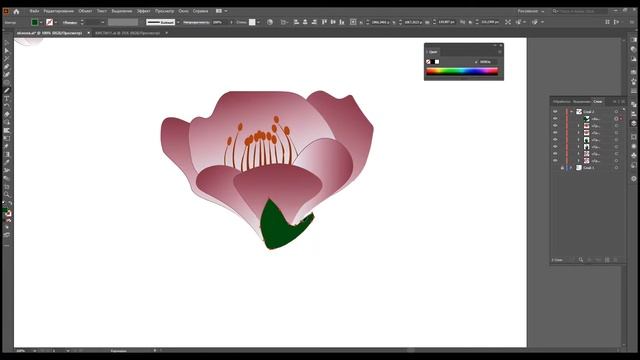The width and height of the screenshot is (640, 360).
Task: Click the opacity value field
Action: (x=219, y=22)
